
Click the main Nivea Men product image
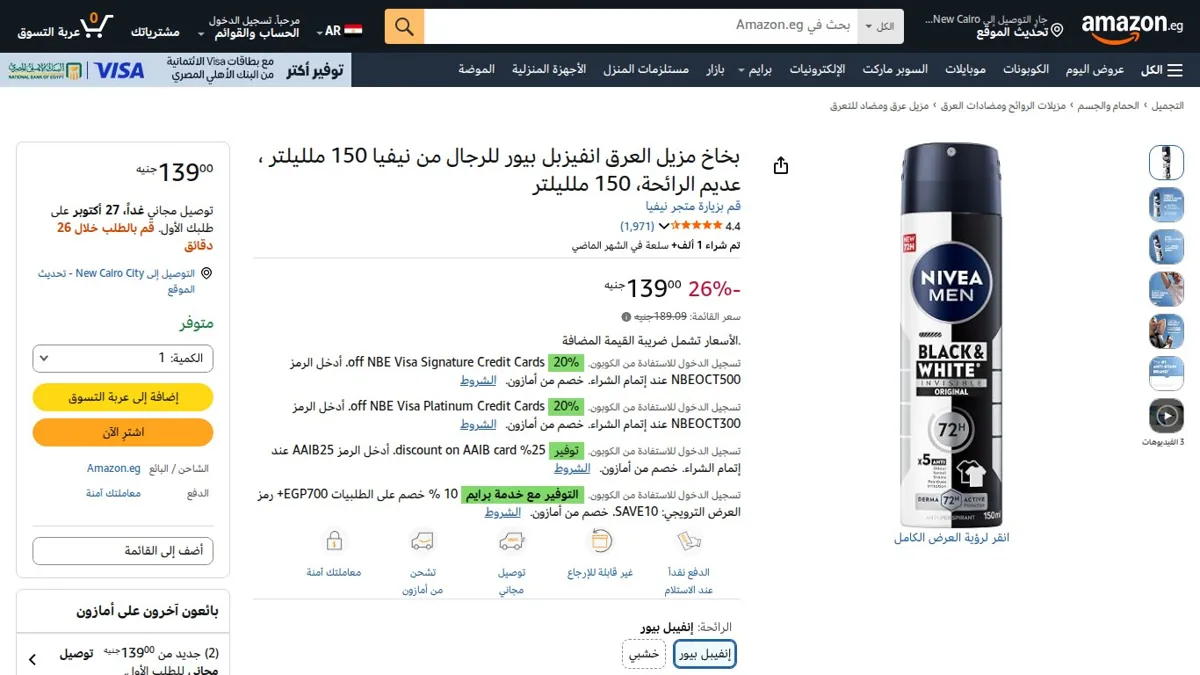pyautogui.click(x=951, y=335)
